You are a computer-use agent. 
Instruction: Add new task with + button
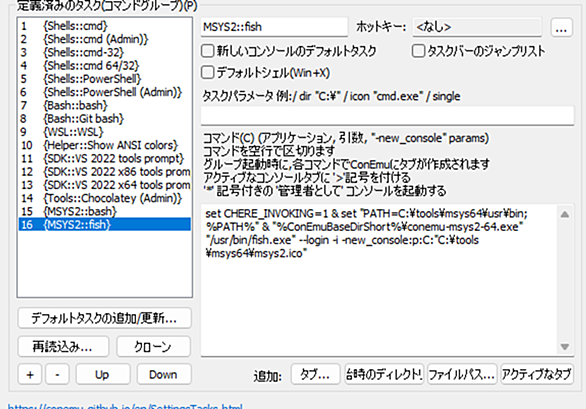click(x=30, y=374)
